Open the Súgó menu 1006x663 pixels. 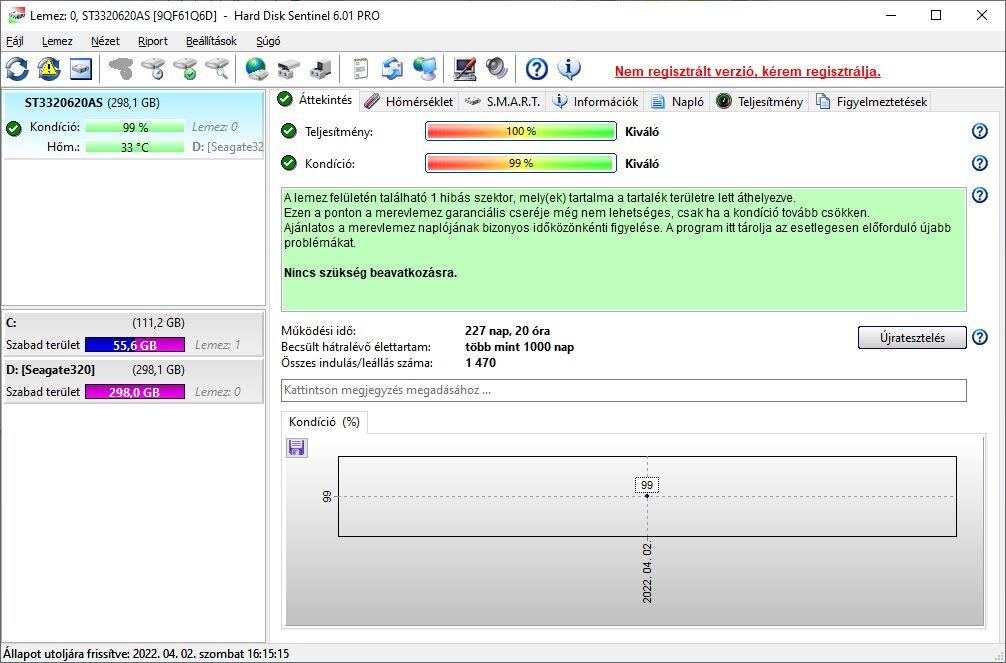point(268,41)
